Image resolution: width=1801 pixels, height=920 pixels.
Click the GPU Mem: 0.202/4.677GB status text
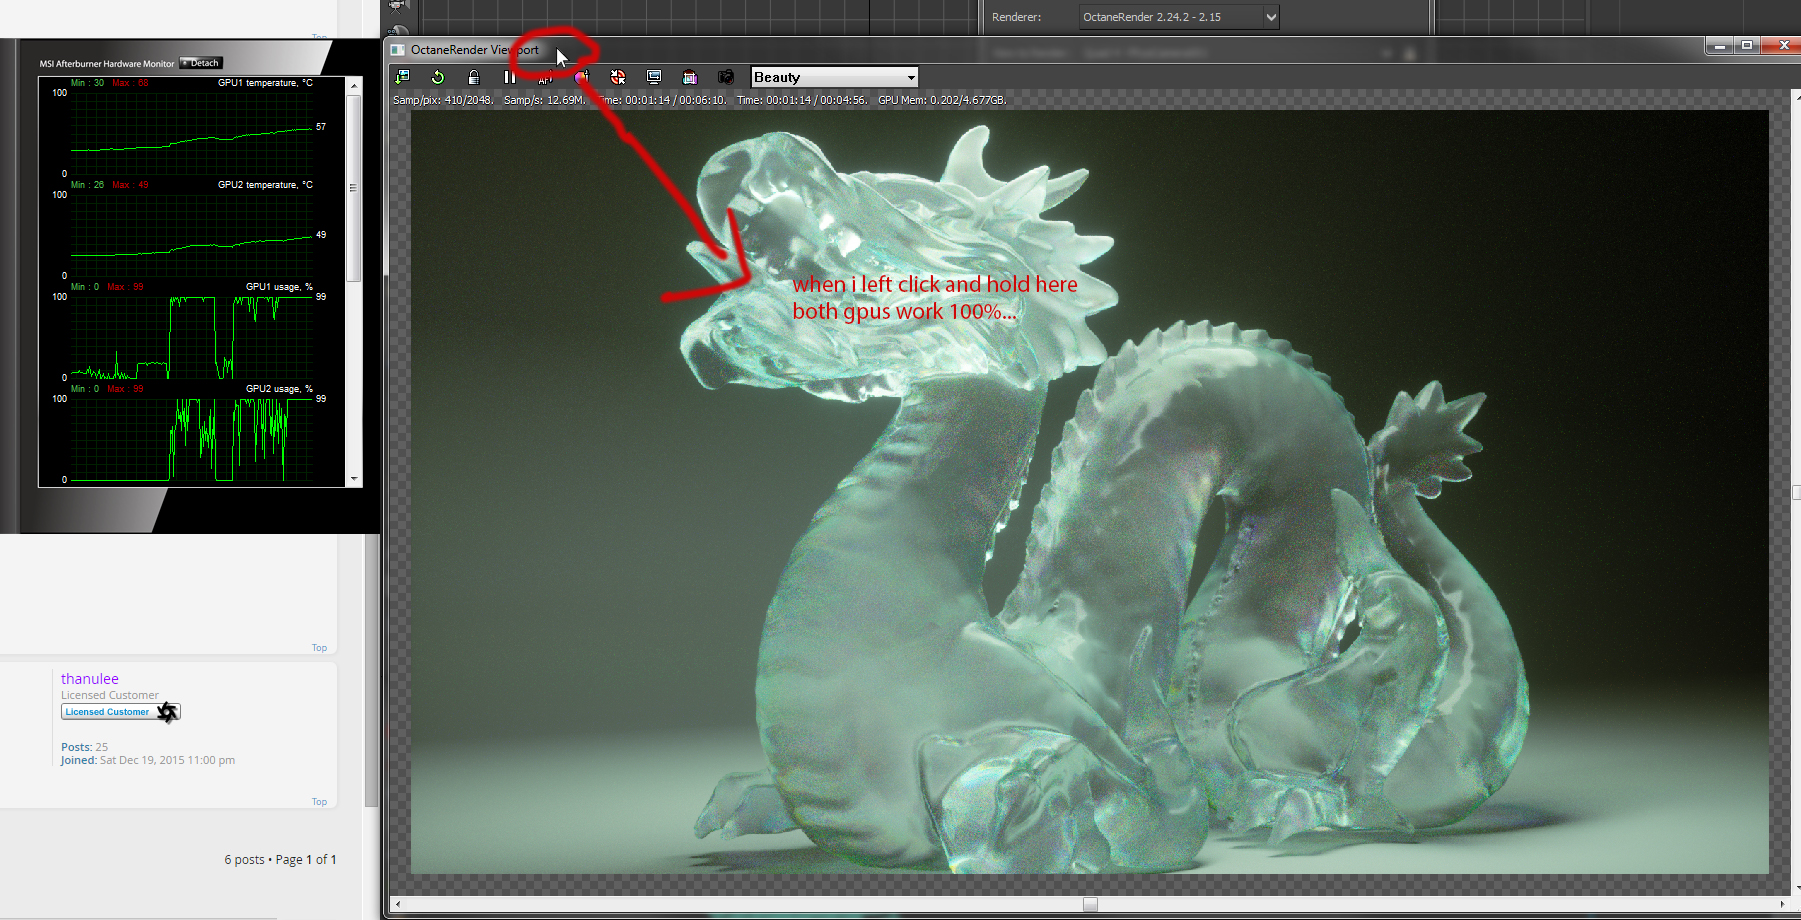pyautogui.click(x=942, y=100)
